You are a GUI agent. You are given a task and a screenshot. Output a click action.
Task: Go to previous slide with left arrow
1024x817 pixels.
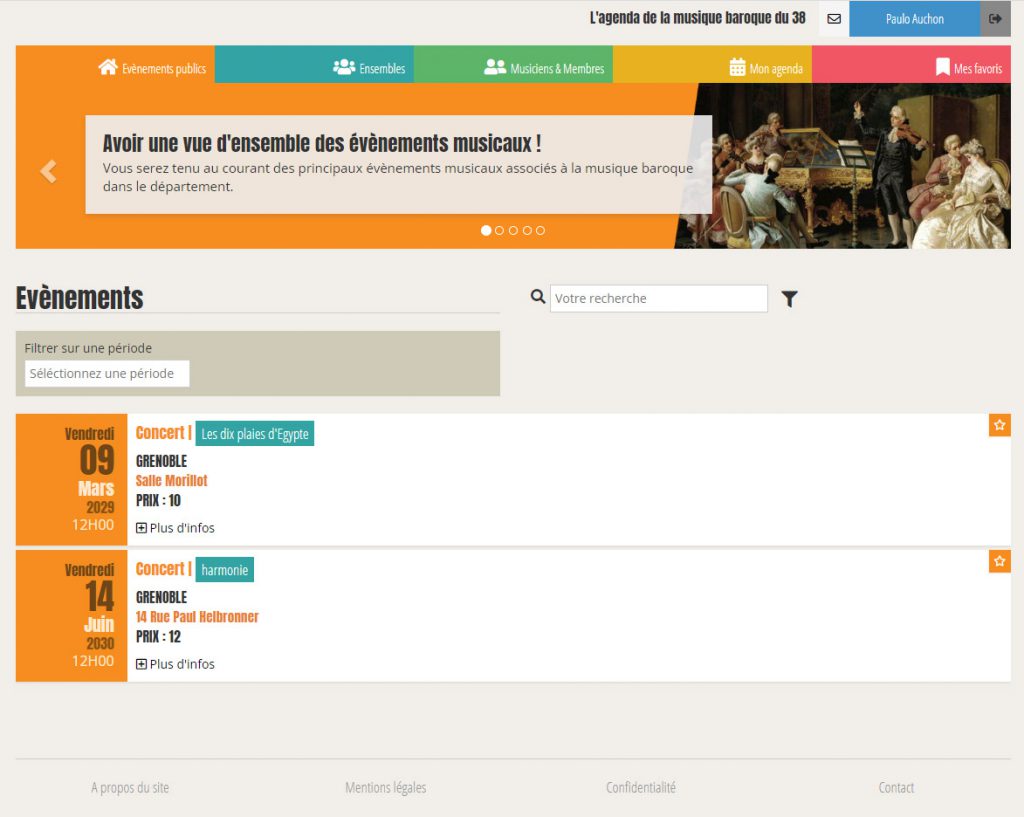[x=48, y=171]
